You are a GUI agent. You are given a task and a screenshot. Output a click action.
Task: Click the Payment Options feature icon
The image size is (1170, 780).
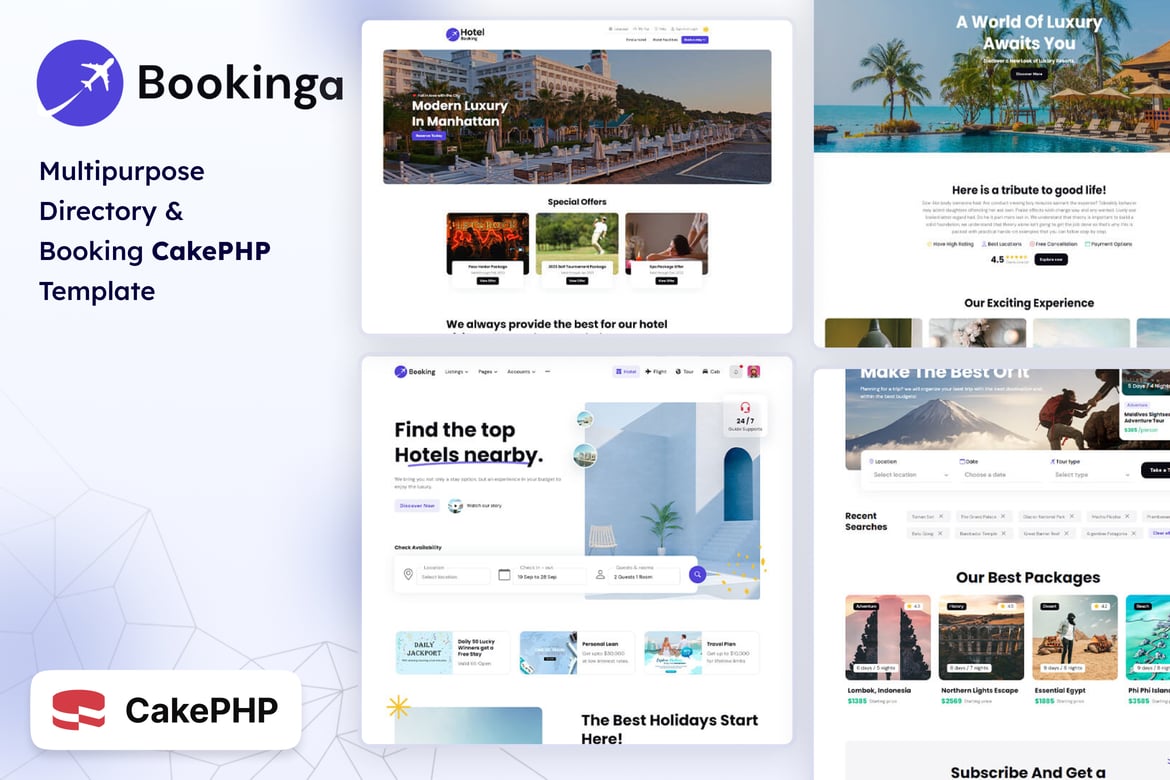pos(1087,244)
